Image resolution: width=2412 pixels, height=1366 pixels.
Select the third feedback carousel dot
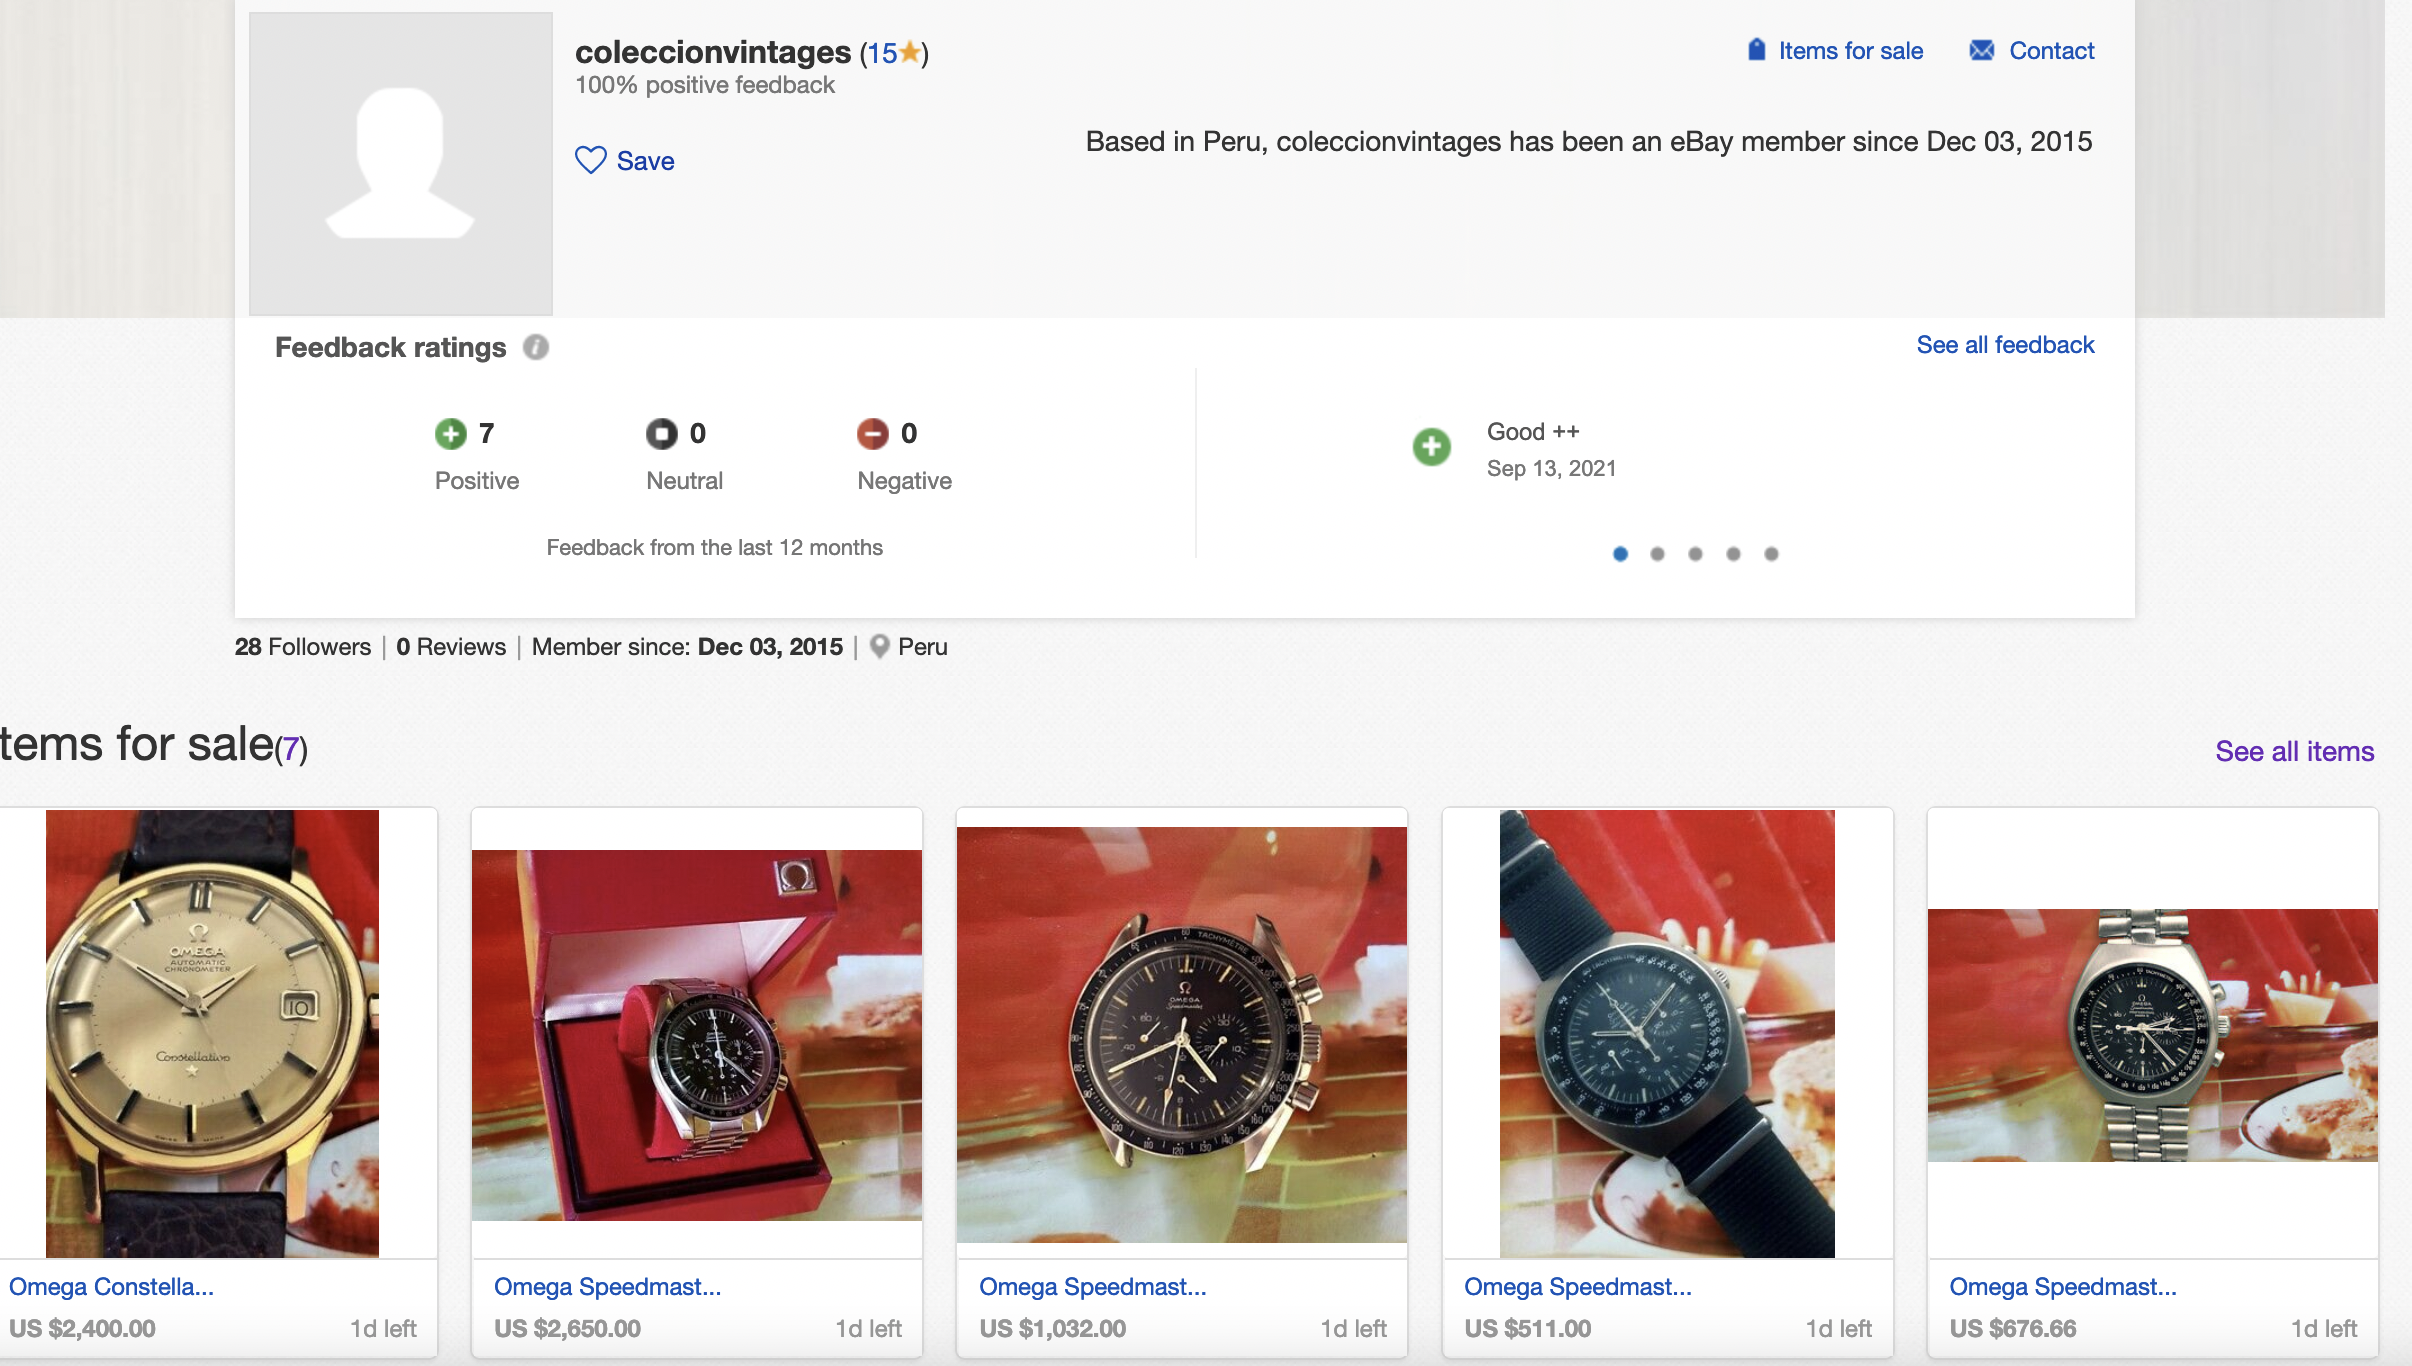click(1695, 554)
